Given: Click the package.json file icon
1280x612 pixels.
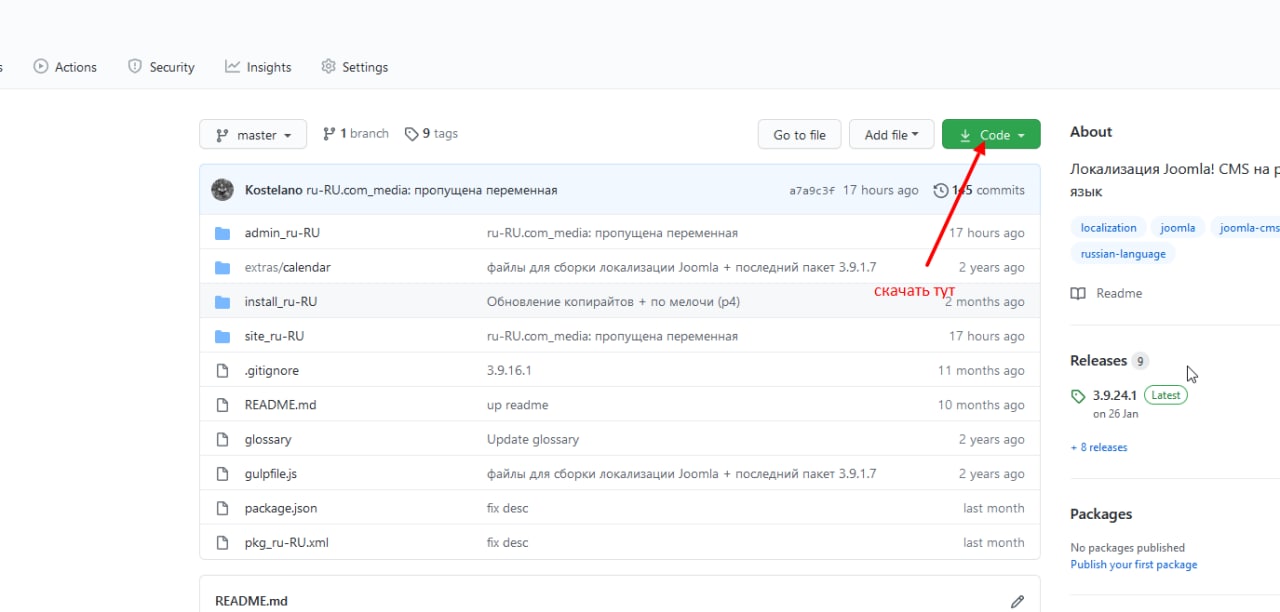Looking at the screenshot, I should coord(223,509).
